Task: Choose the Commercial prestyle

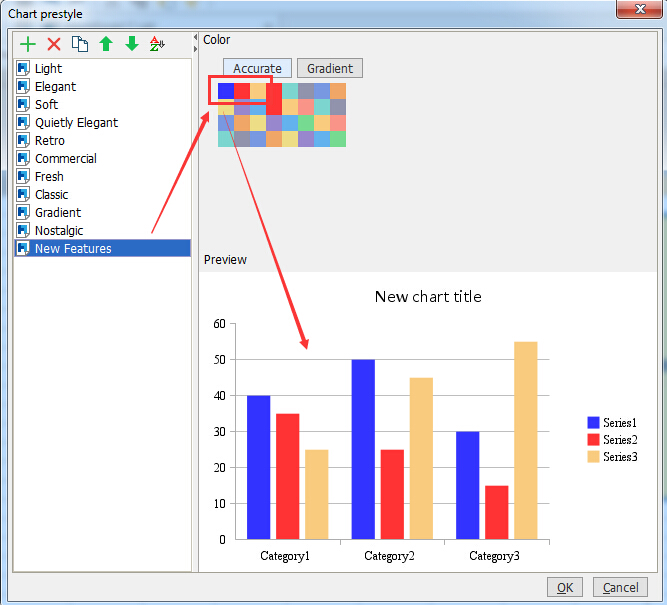Action: (x=102, y=158)
